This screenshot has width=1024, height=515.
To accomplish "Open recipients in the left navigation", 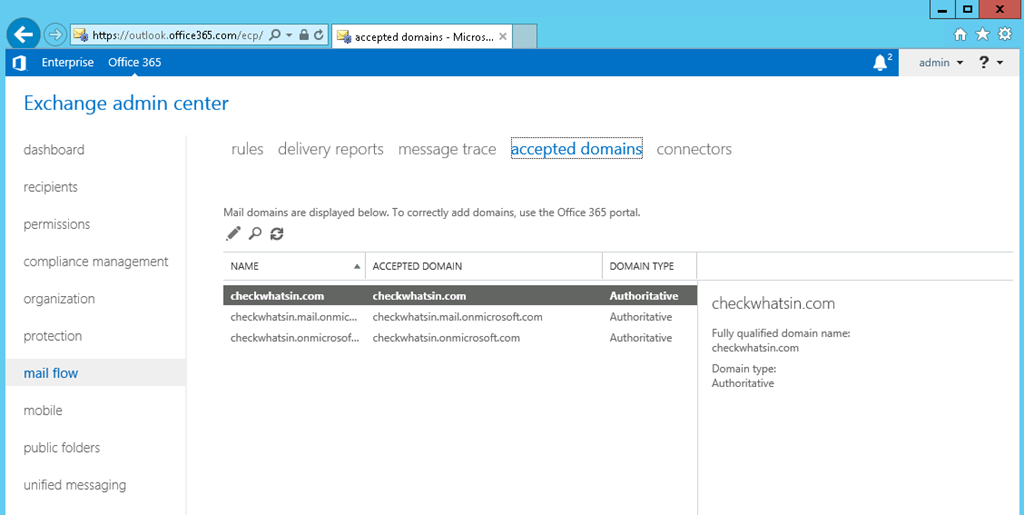I will point(50,187).
